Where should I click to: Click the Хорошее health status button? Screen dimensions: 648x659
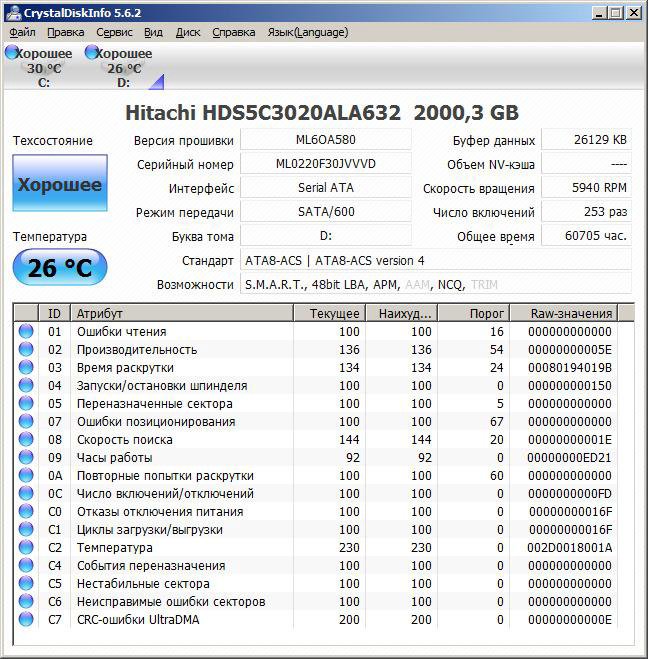pyautogui.click(x=60, y=184)
